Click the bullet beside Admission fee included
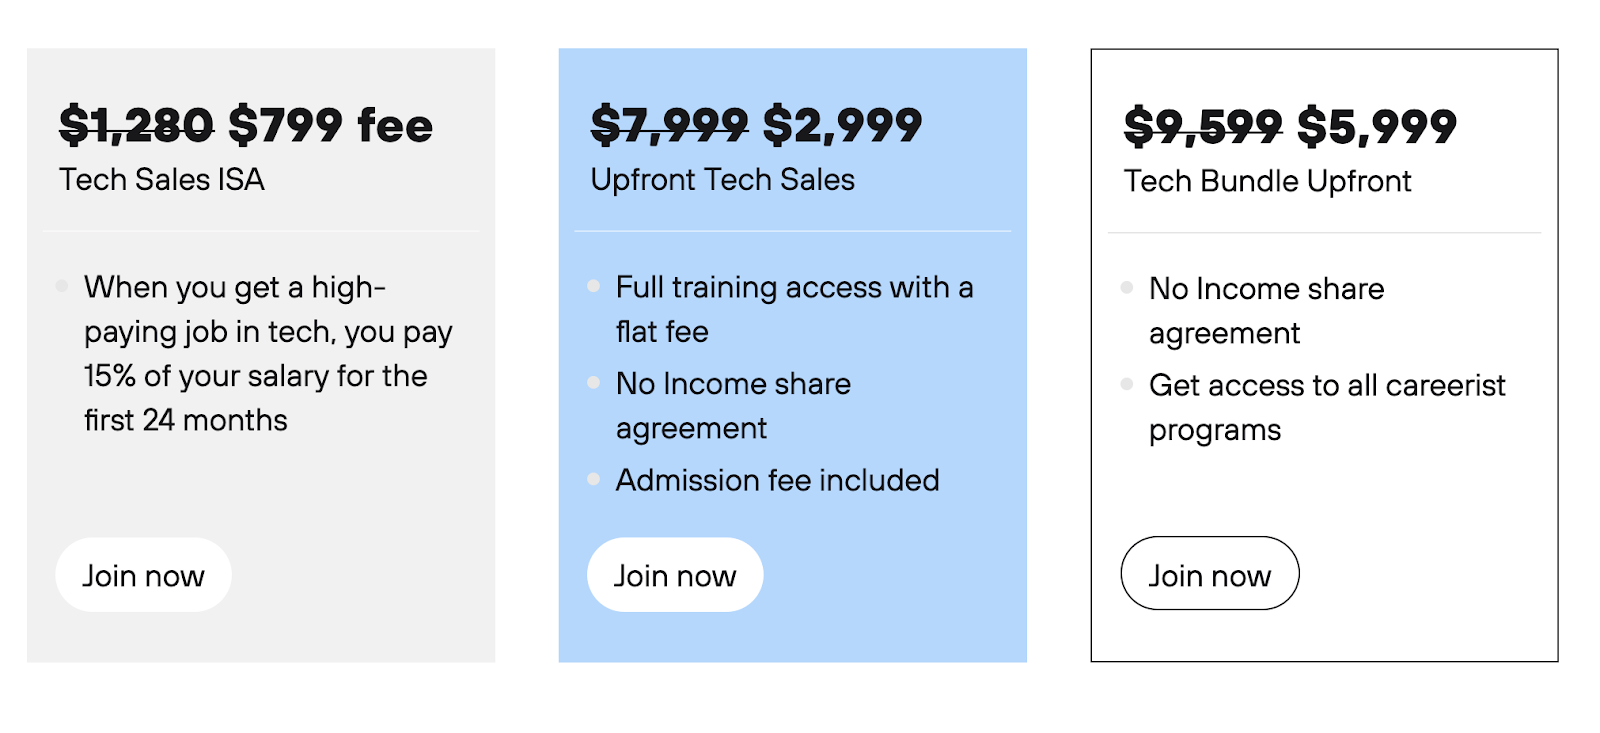This screenshot has width=1600, height=733. pos(594,479)
